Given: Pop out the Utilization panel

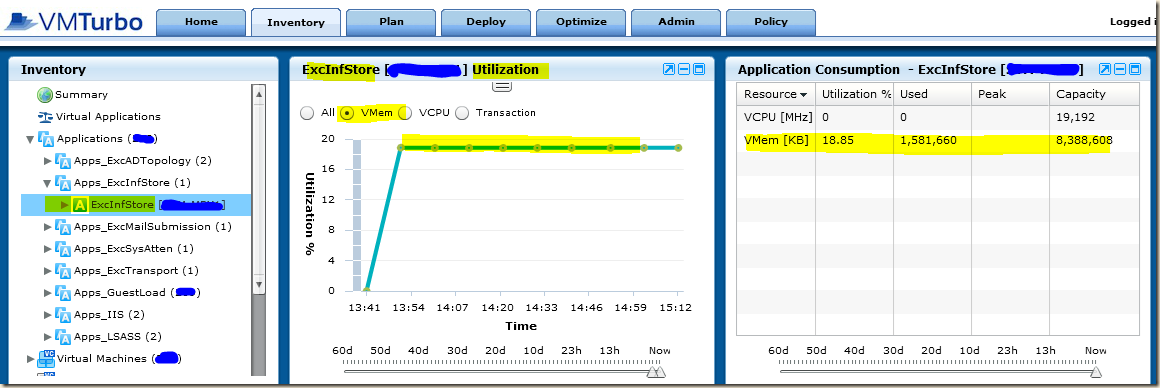Looking at the screenshot, I should pos(670,70).
